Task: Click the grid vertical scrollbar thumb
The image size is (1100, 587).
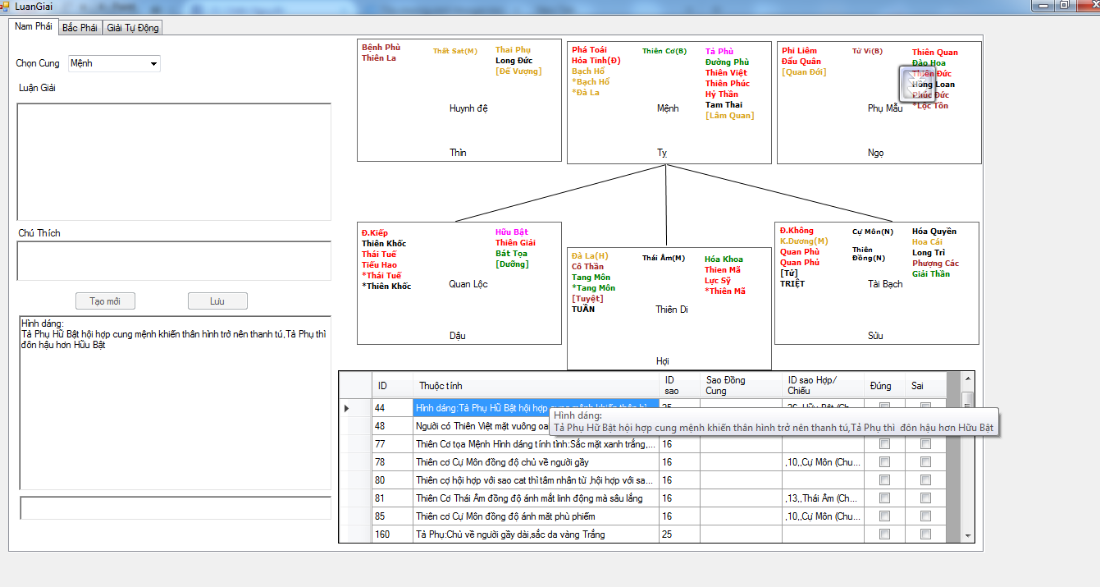Action: pyautogui.click(x=967, y=398)
